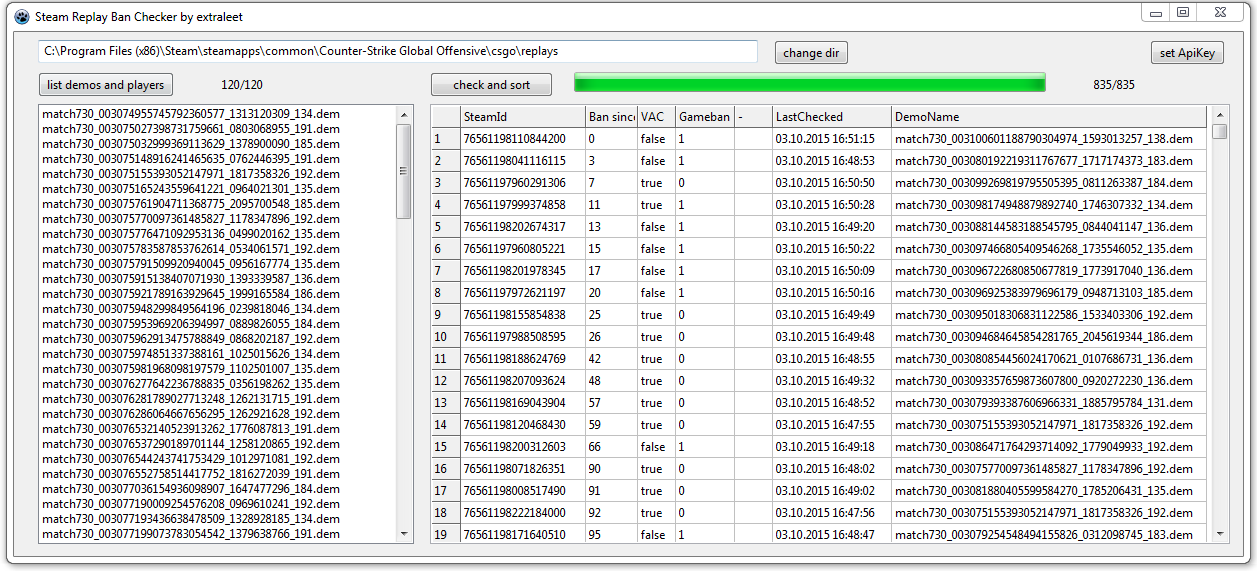This screenshot has height=571, width=1257.
Task: Click results table scrollbar thumb
Action: point(1220,131)
